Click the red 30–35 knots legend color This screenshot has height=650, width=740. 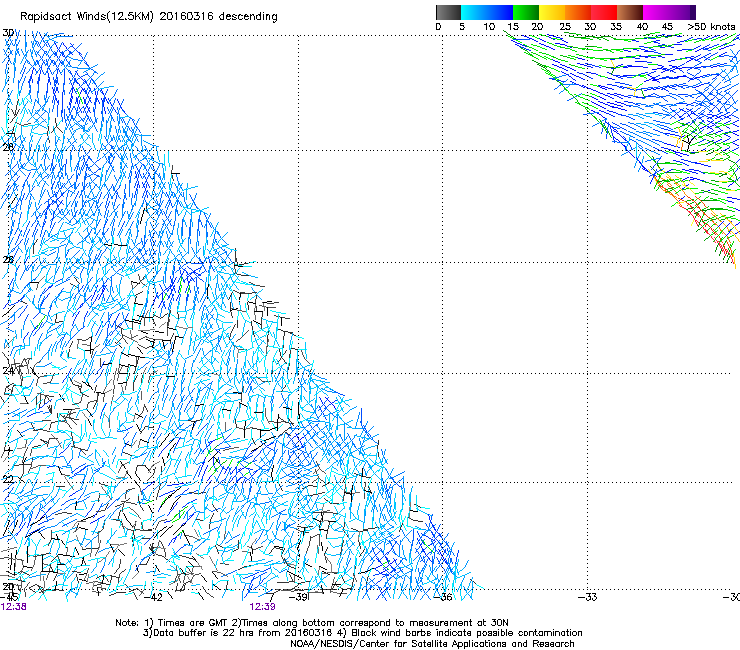(604, 12)
